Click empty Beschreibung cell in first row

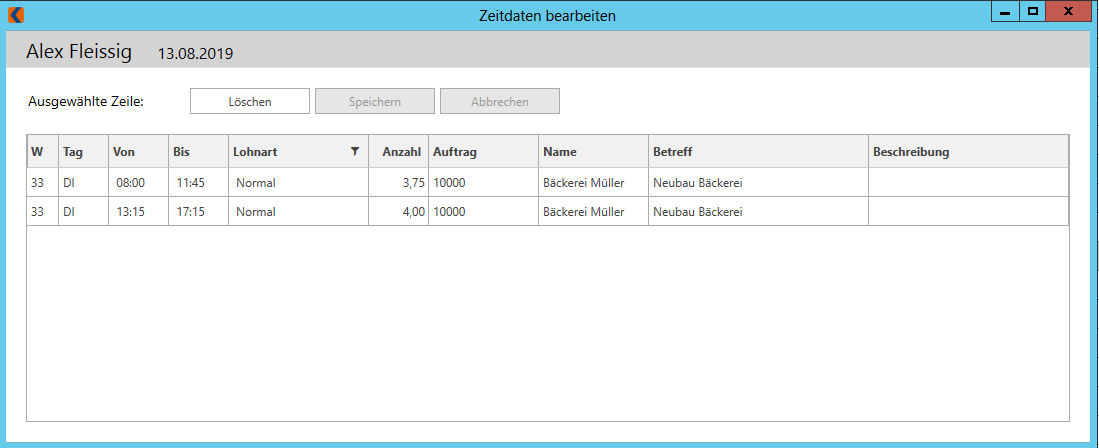pyautogui.click(x=969, y=183)
